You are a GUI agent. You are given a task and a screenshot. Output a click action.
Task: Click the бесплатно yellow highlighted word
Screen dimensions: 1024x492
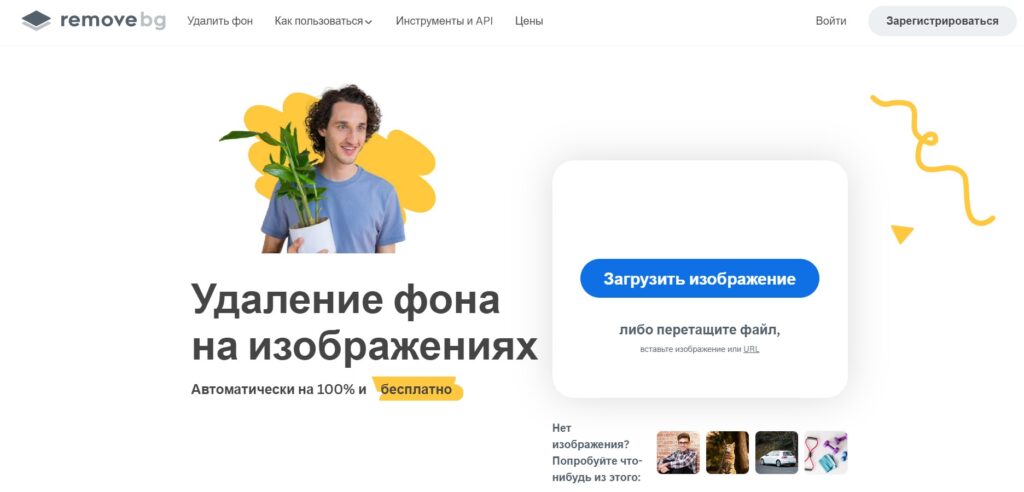pos(417,389)
